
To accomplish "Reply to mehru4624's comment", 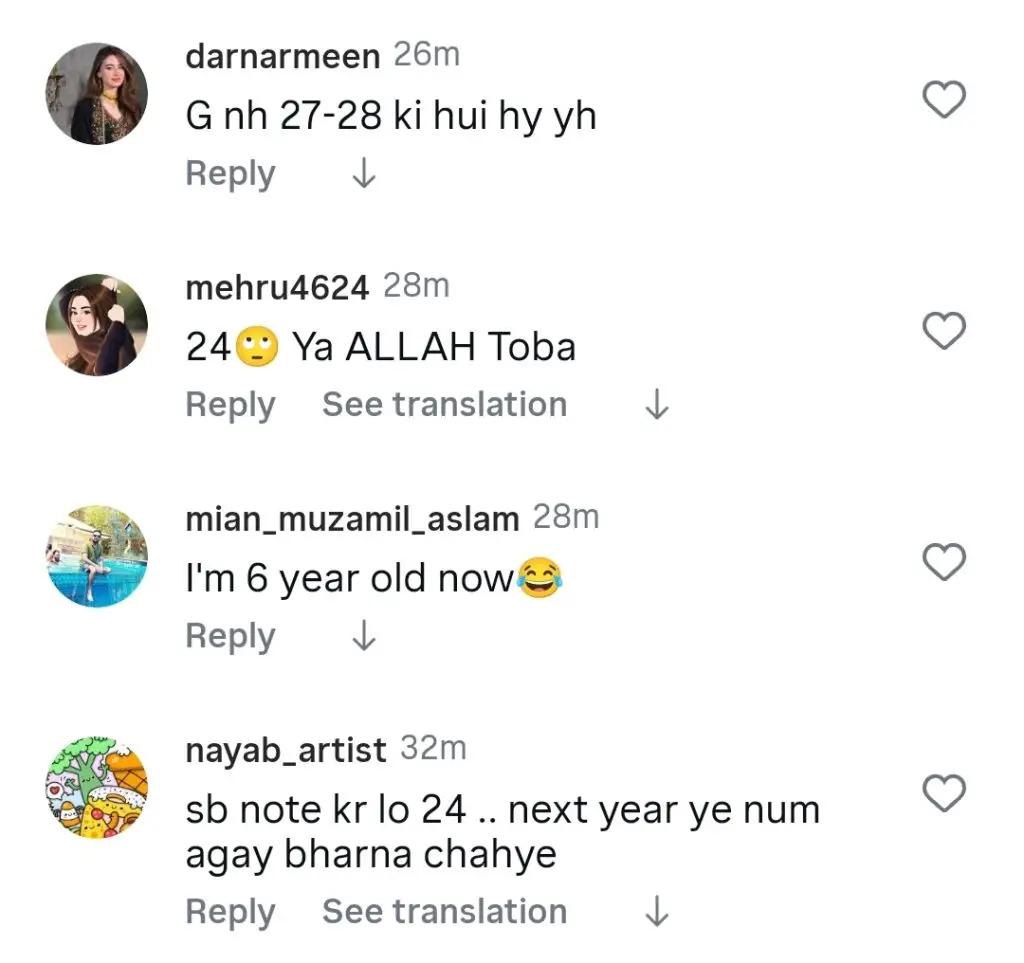I will (230, 405).
